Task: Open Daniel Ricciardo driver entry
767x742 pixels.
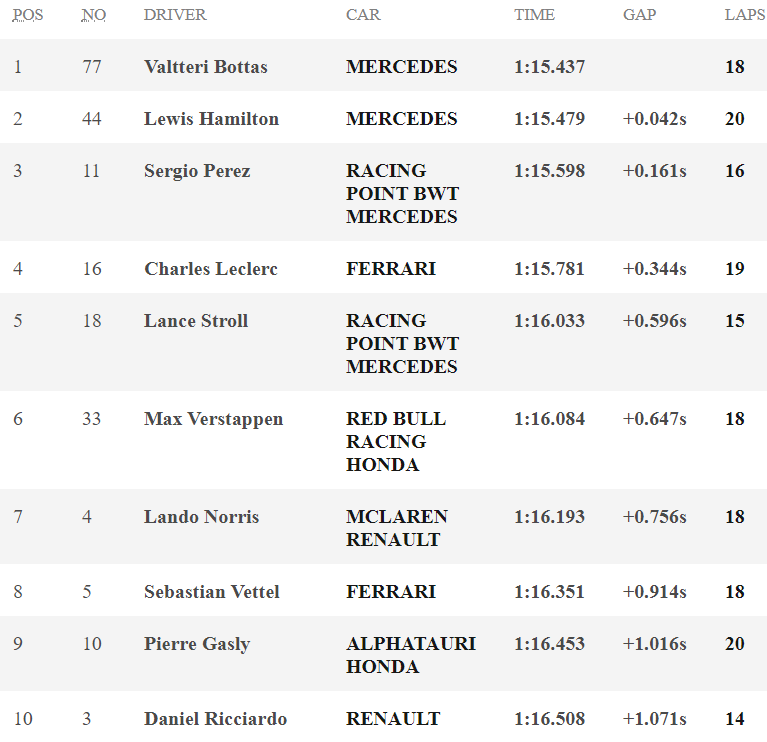Action: [x=215, y=719]
